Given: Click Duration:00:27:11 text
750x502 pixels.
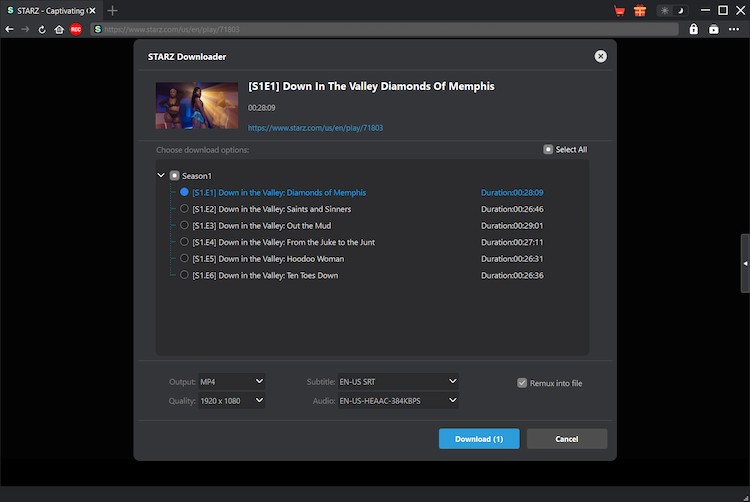Looking at the screenshot, I should click(x=512, y=242).
